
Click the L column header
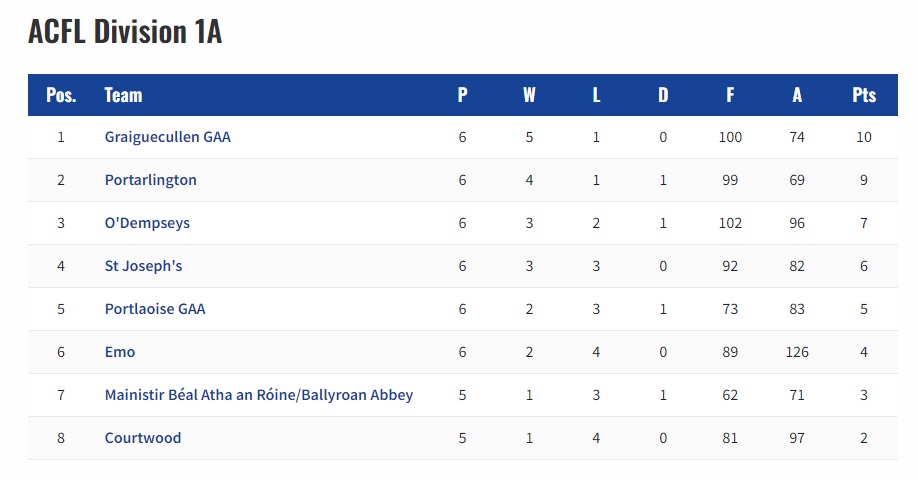click(596, 95)
